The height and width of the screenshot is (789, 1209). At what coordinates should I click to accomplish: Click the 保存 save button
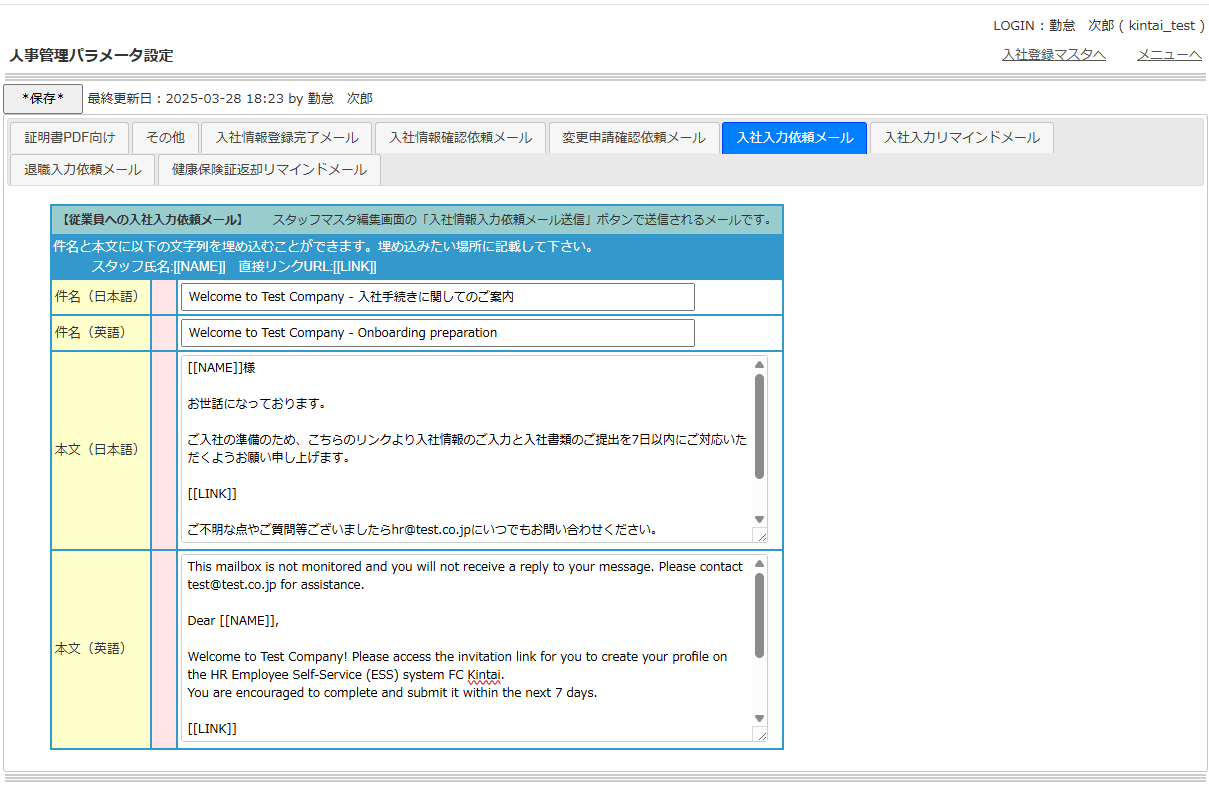42,98
